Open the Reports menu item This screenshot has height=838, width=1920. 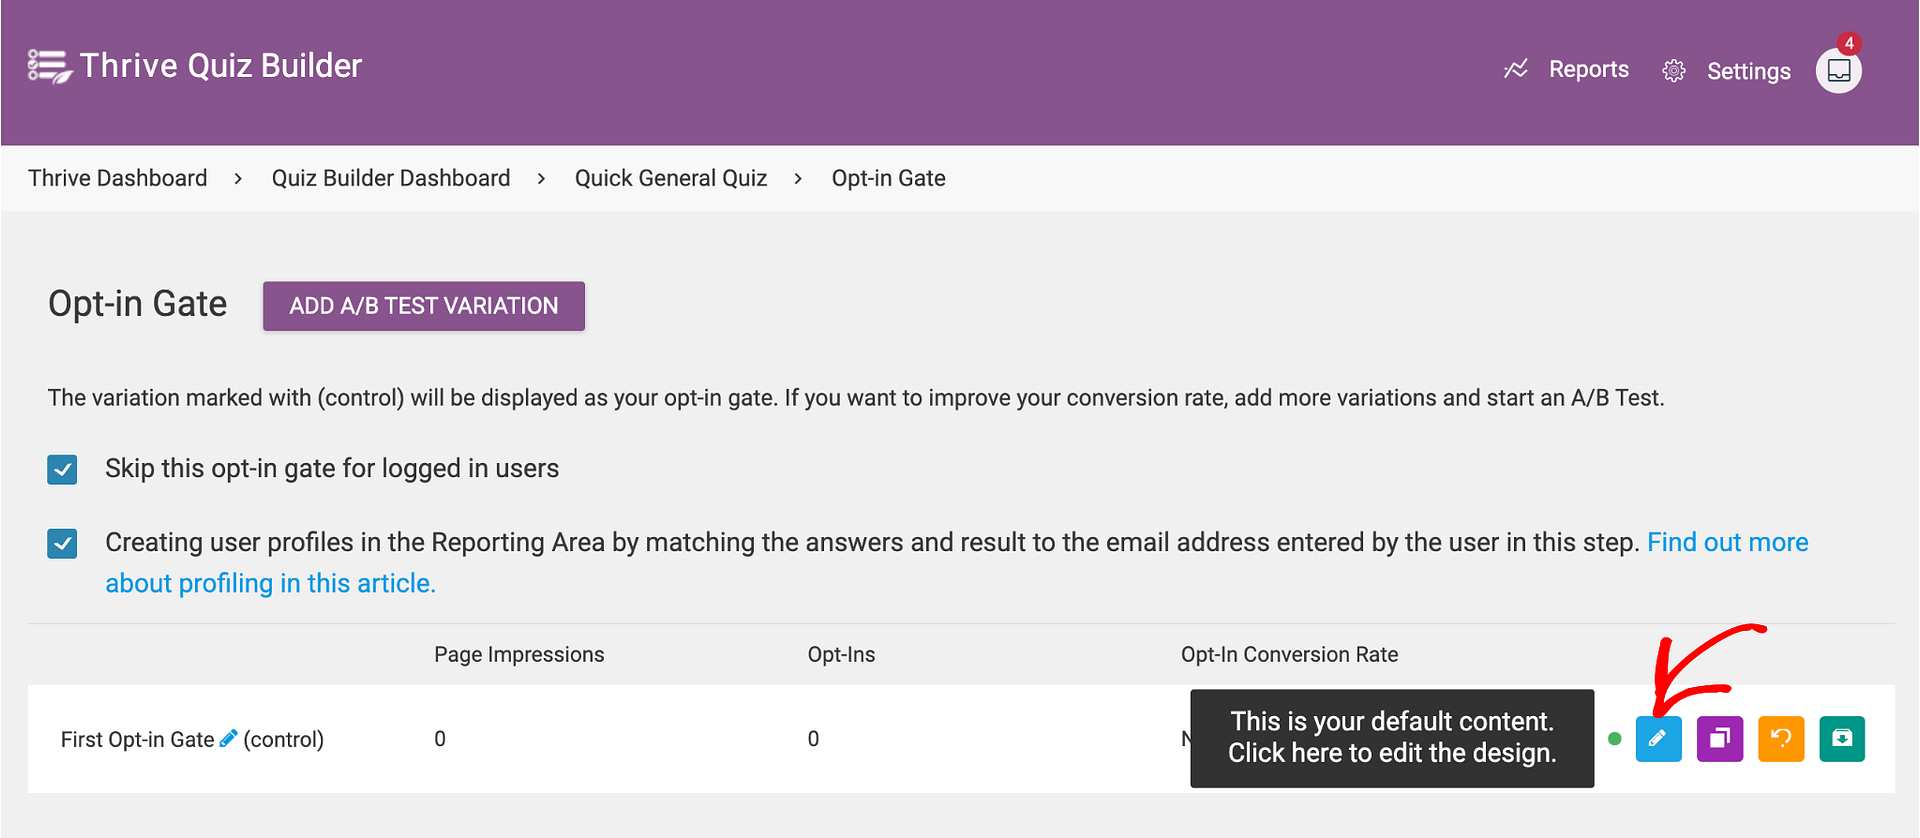(x=1588, y=69)
